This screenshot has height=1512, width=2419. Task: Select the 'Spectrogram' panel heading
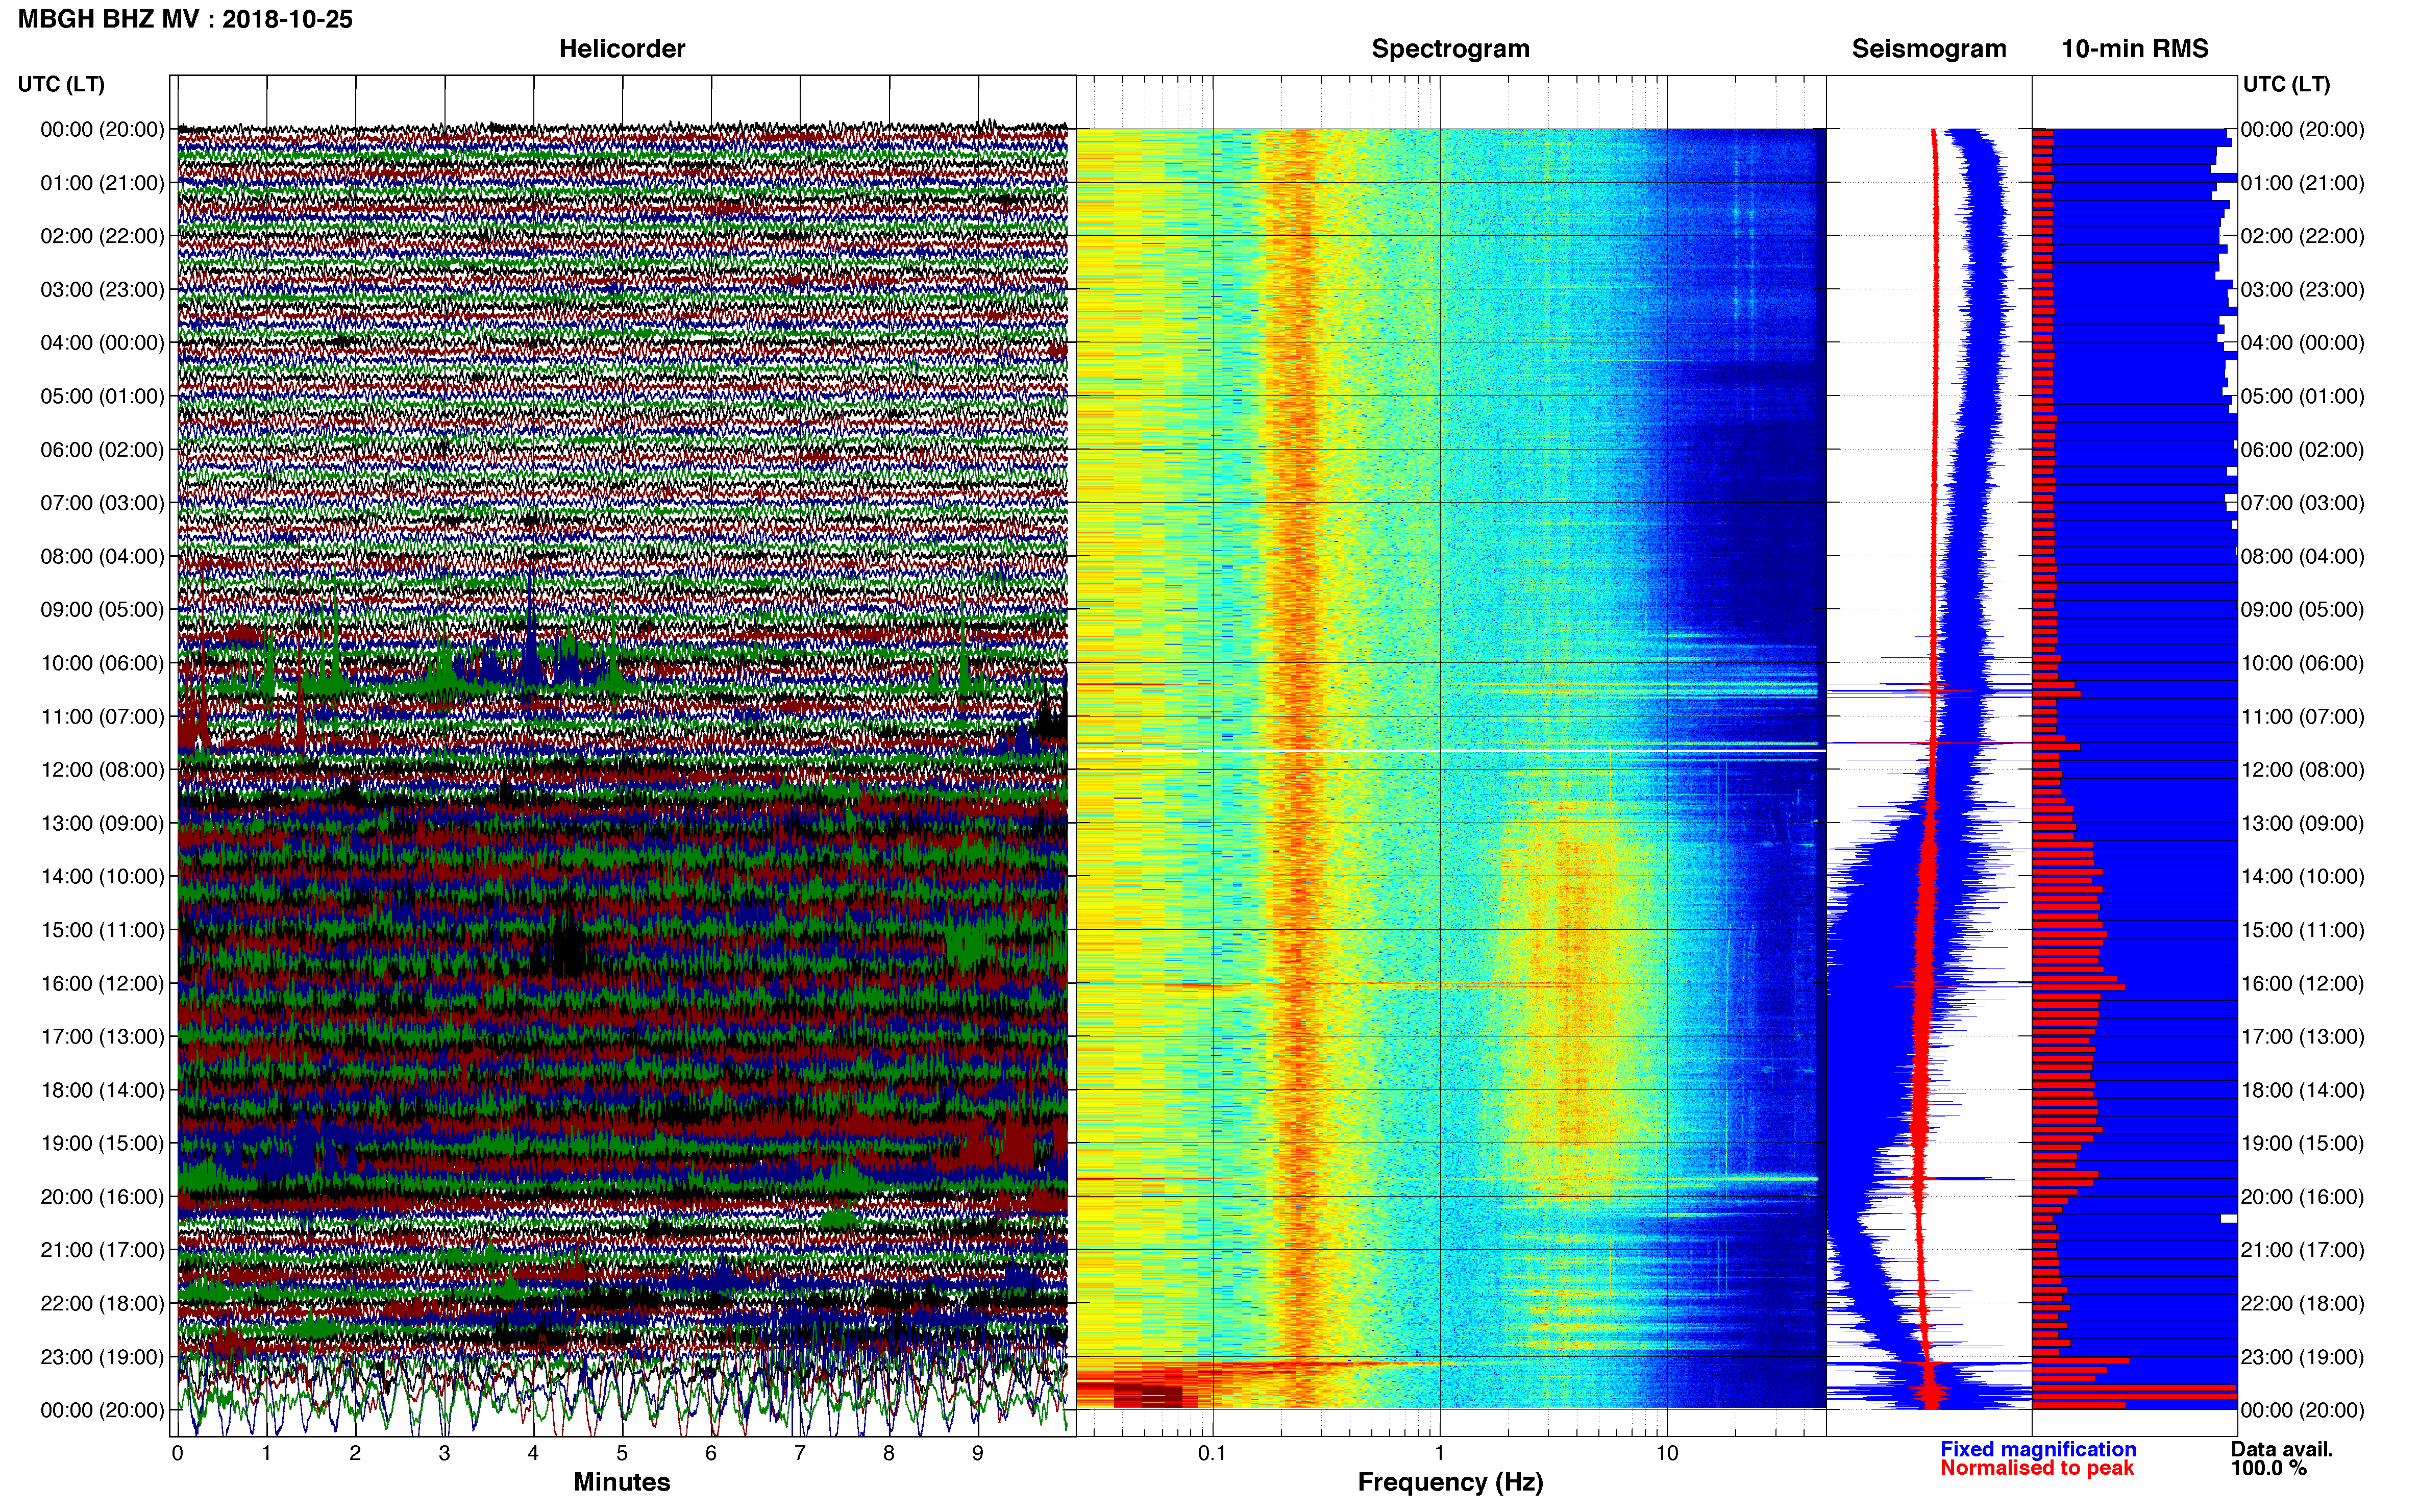click(x=1450, y=48)
